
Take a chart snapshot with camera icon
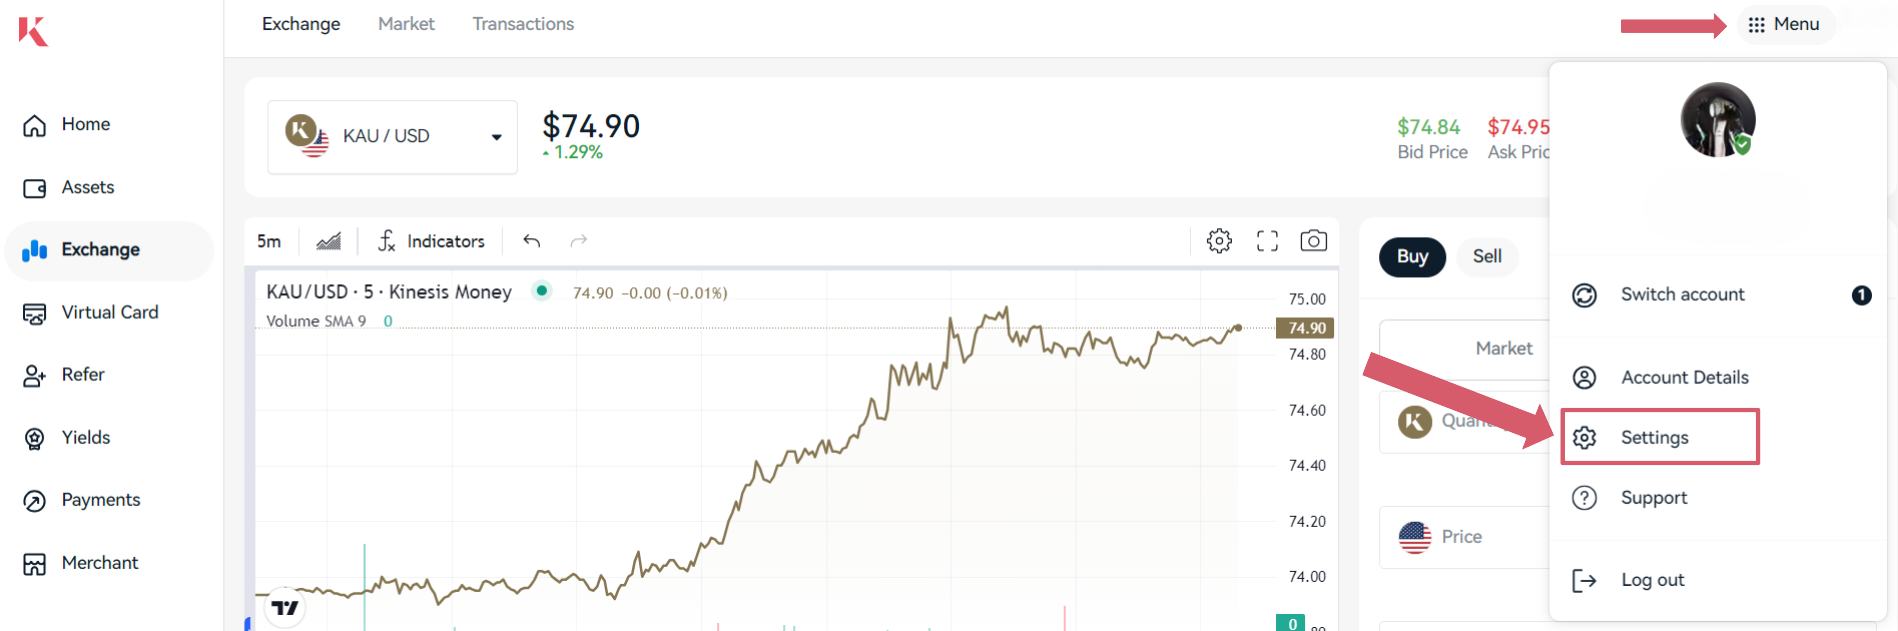(1313, 241)
